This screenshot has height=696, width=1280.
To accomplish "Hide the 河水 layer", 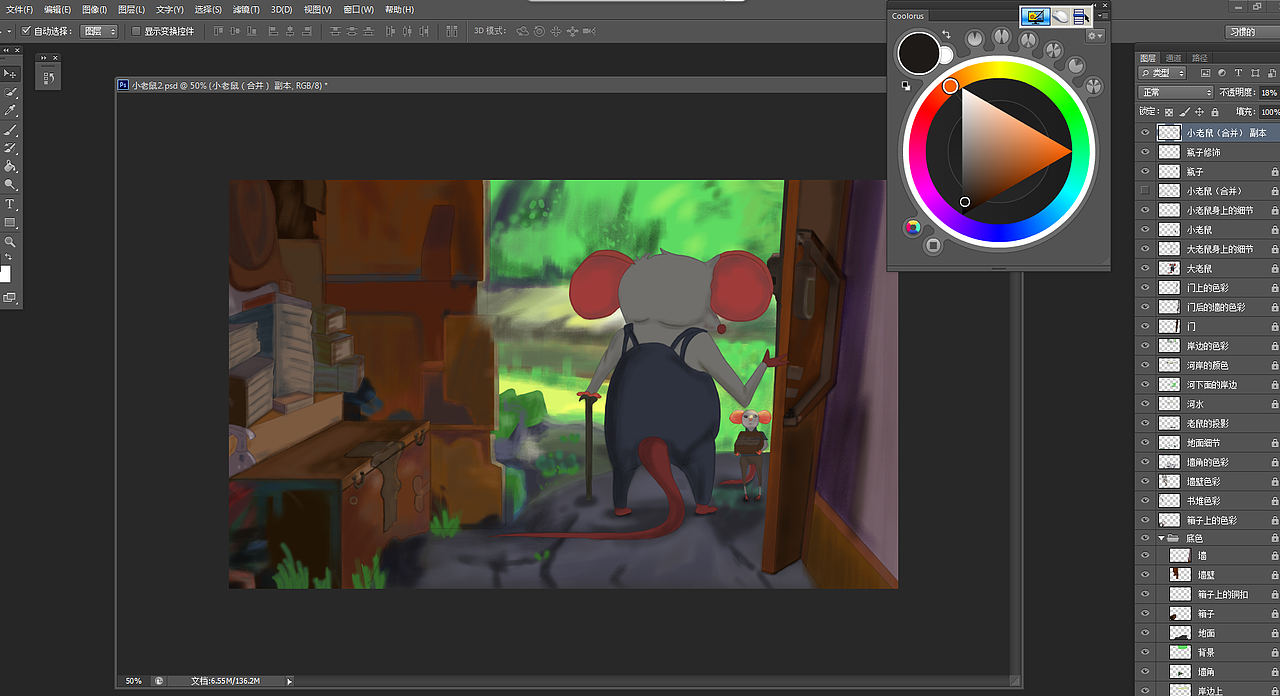I will pyautogui.click(x=1145, y=404).
